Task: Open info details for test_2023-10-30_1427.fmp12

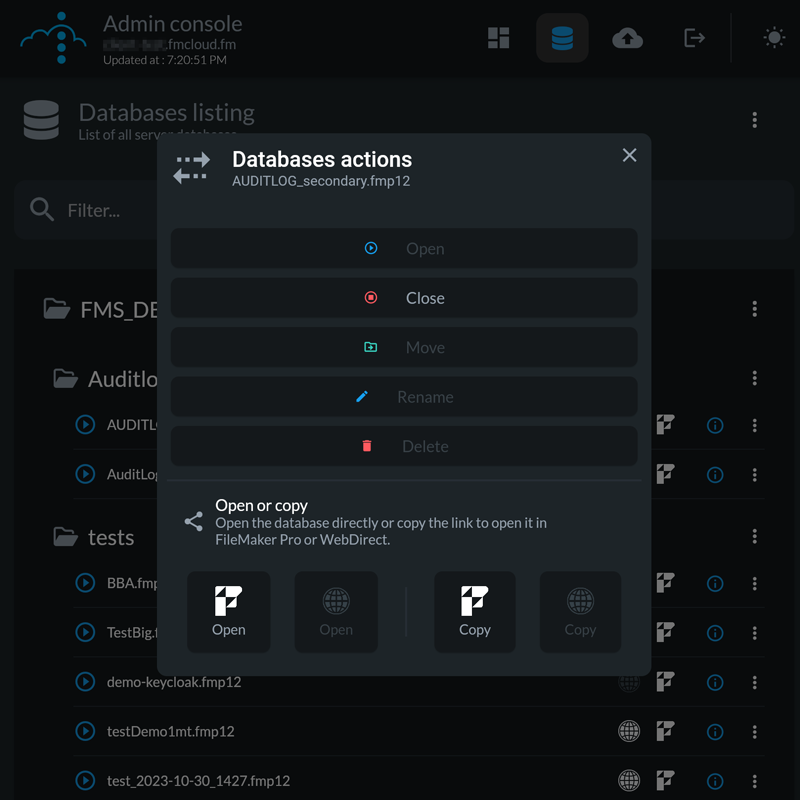Action: tap(715, 781)
